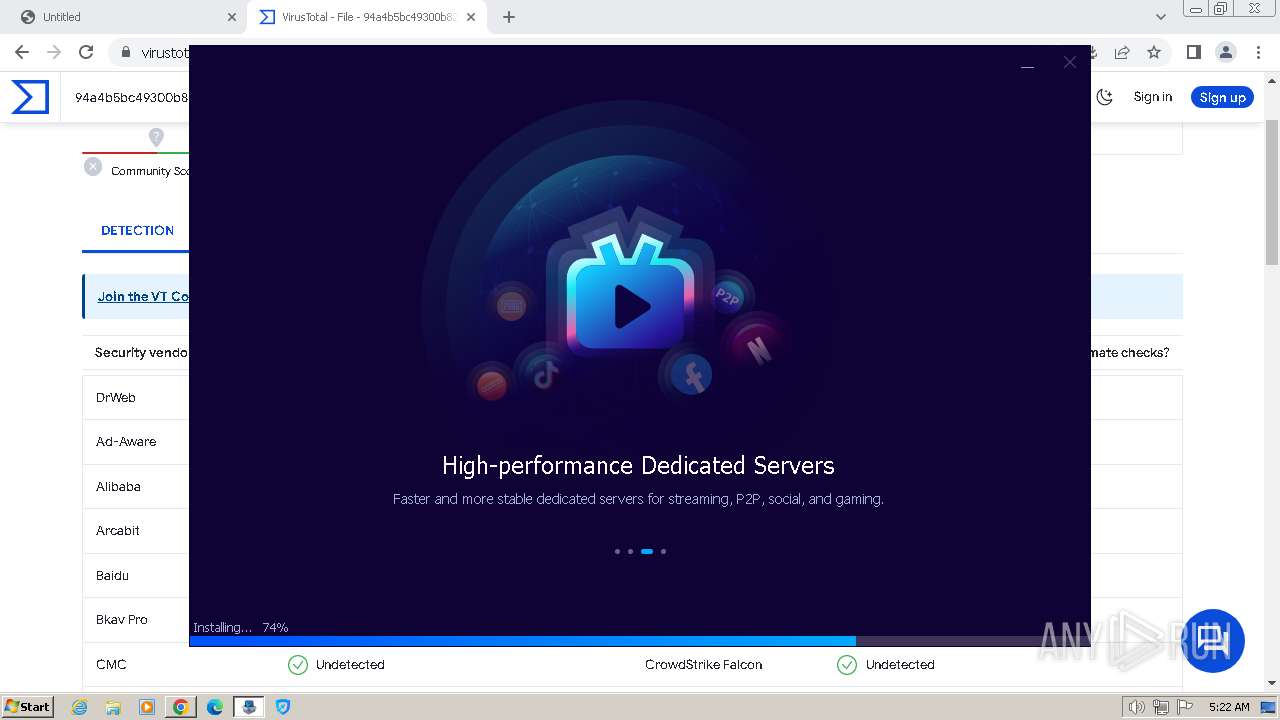Bookmark this page with the star icon
Viewport: 1280px width, 720px height.
(x=1154, y=52)
